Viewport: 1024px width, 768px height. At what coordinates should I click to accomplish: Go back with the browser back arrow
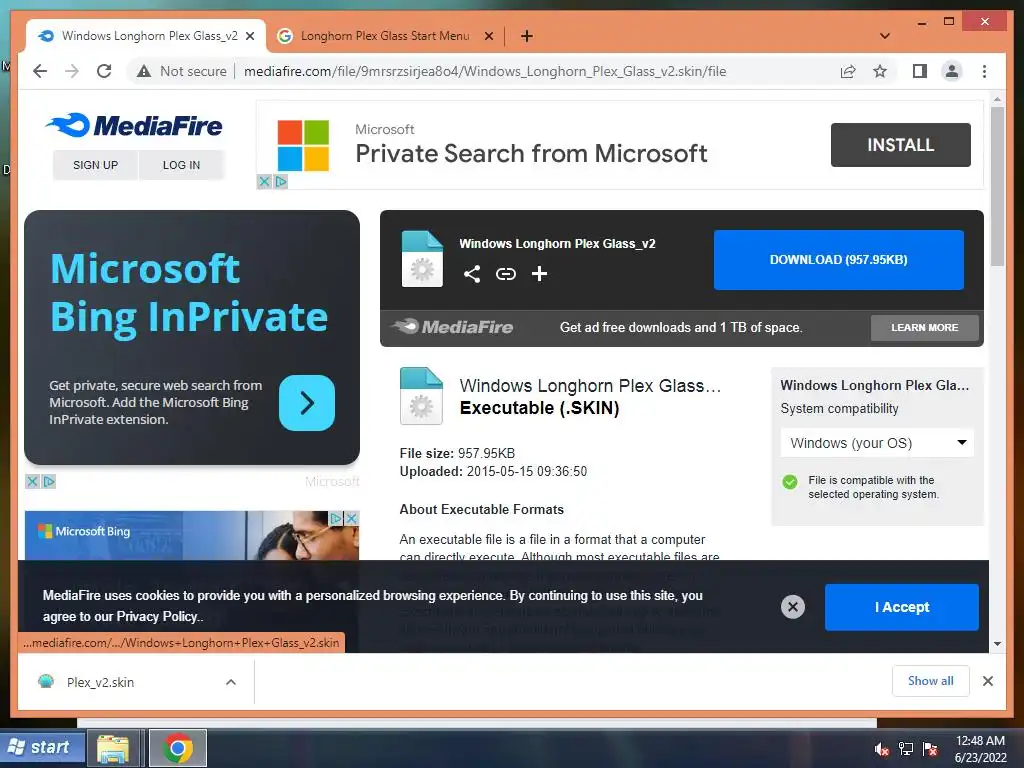40,71
